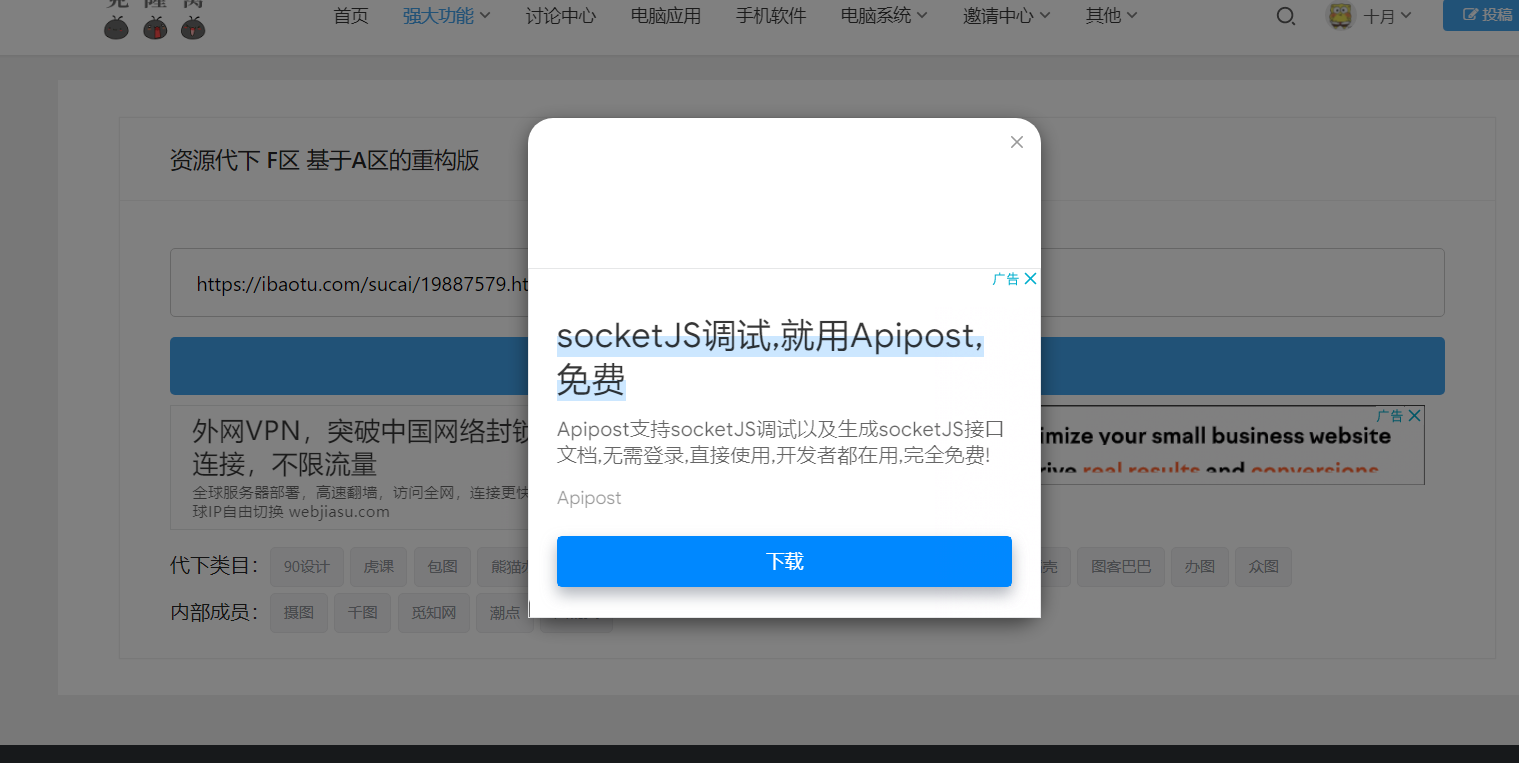Select the 图客巴巴 category tag
The width and height of the screenshot is (1519, 763).
pyautogui.click(x=1121, y=567)
